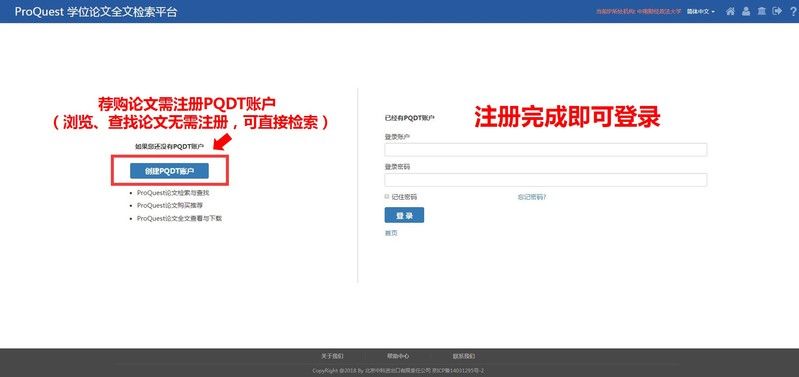Focus the 登录密码 input field
The height and width of the screenshot is (377, 799).
[x=546, y=180]
